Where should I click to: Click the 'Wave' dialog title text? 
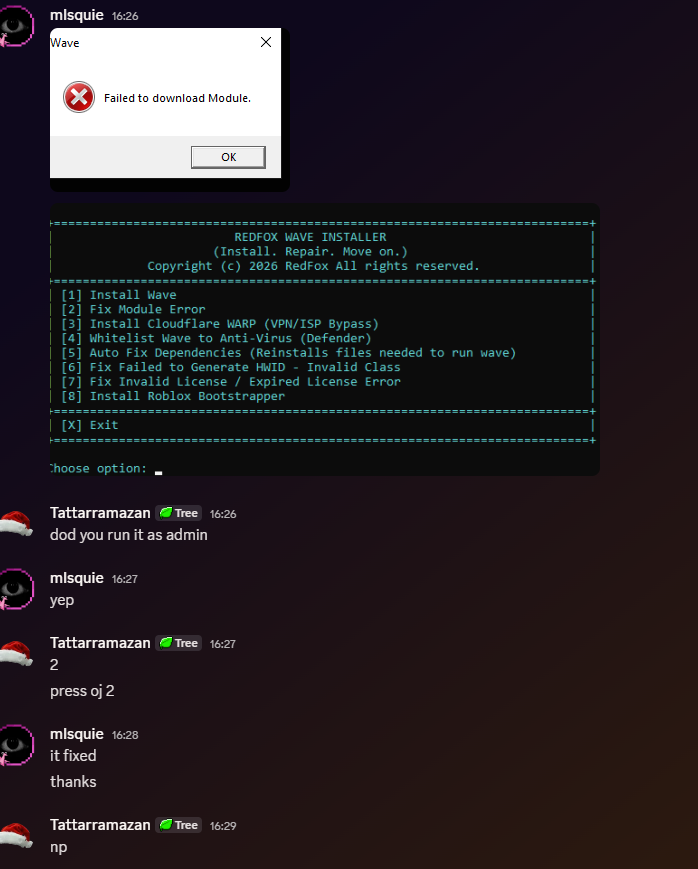(x=65, y=43)
